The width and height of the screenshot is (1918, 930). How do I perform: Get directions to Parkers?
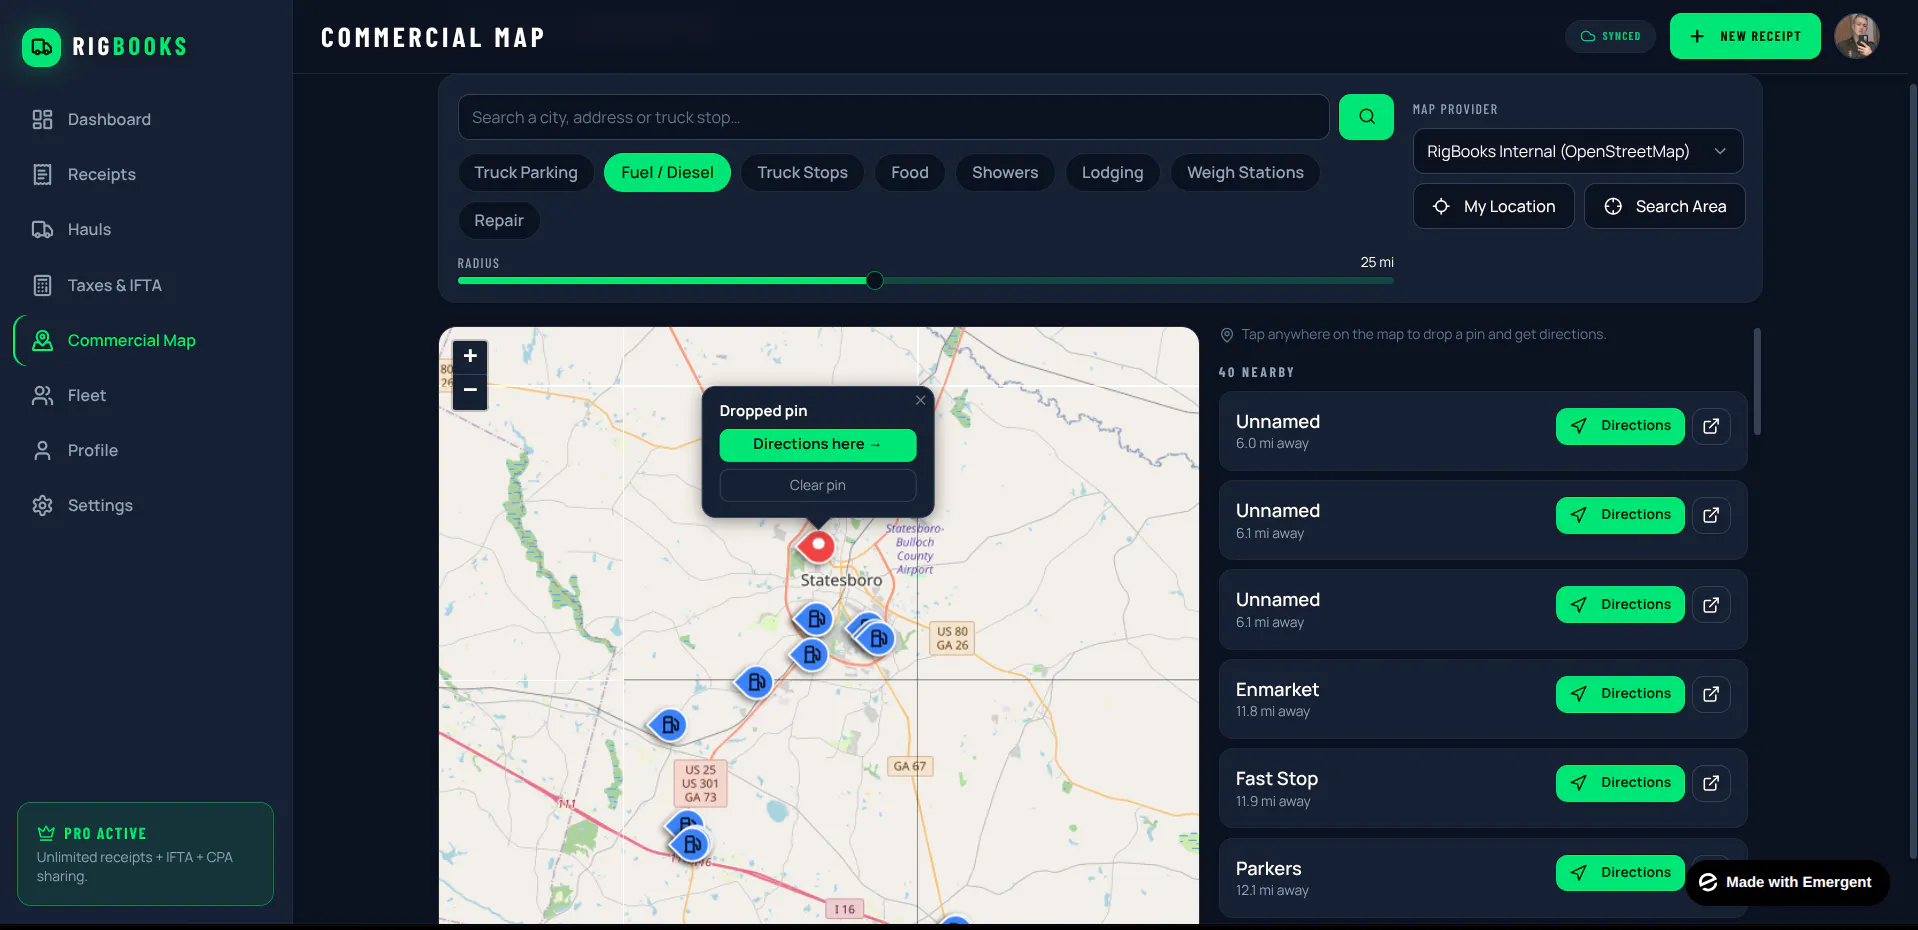point(1620,873)
